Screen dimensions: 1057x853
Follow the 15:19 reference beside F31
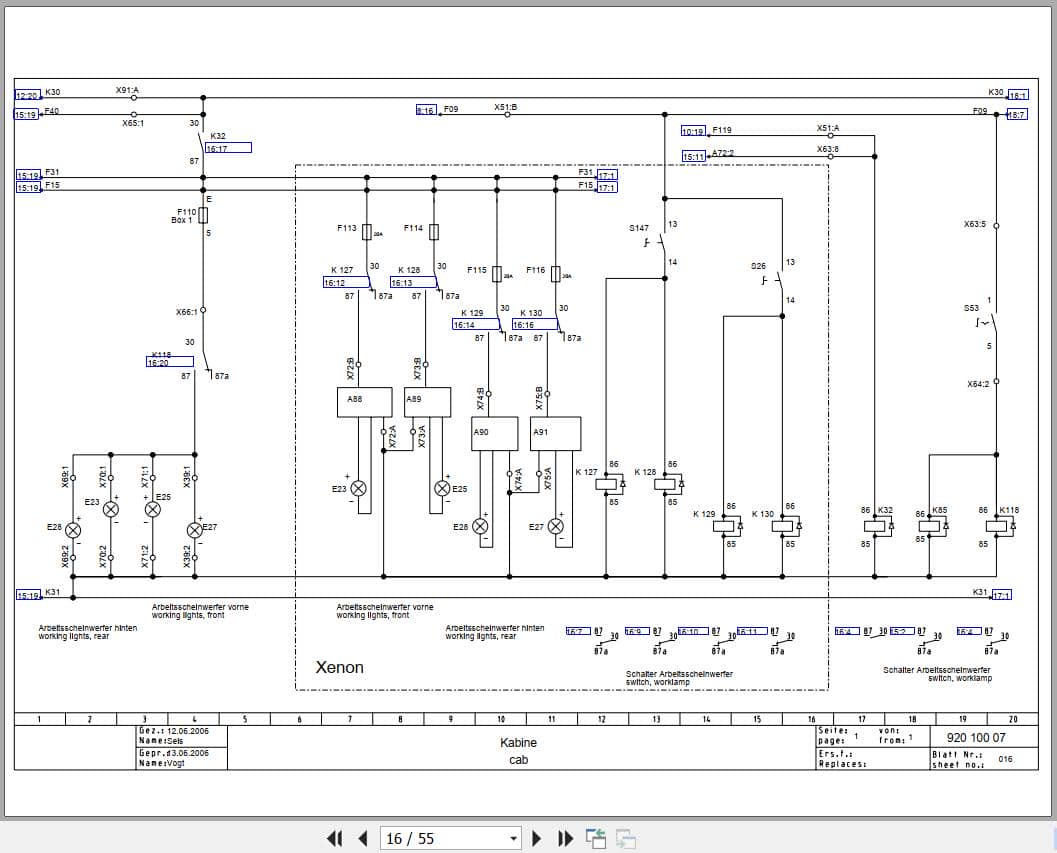click(28, 175)
